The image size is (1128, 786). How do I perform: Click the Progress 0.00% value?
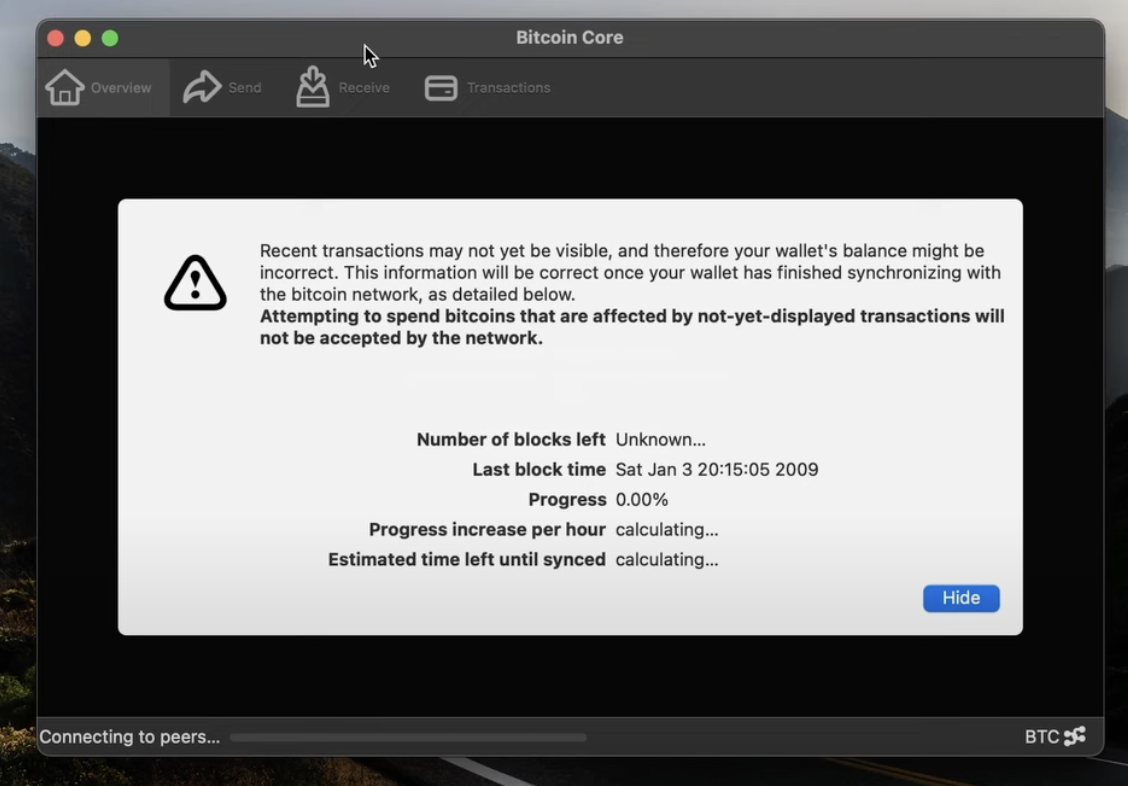(642, 500)
